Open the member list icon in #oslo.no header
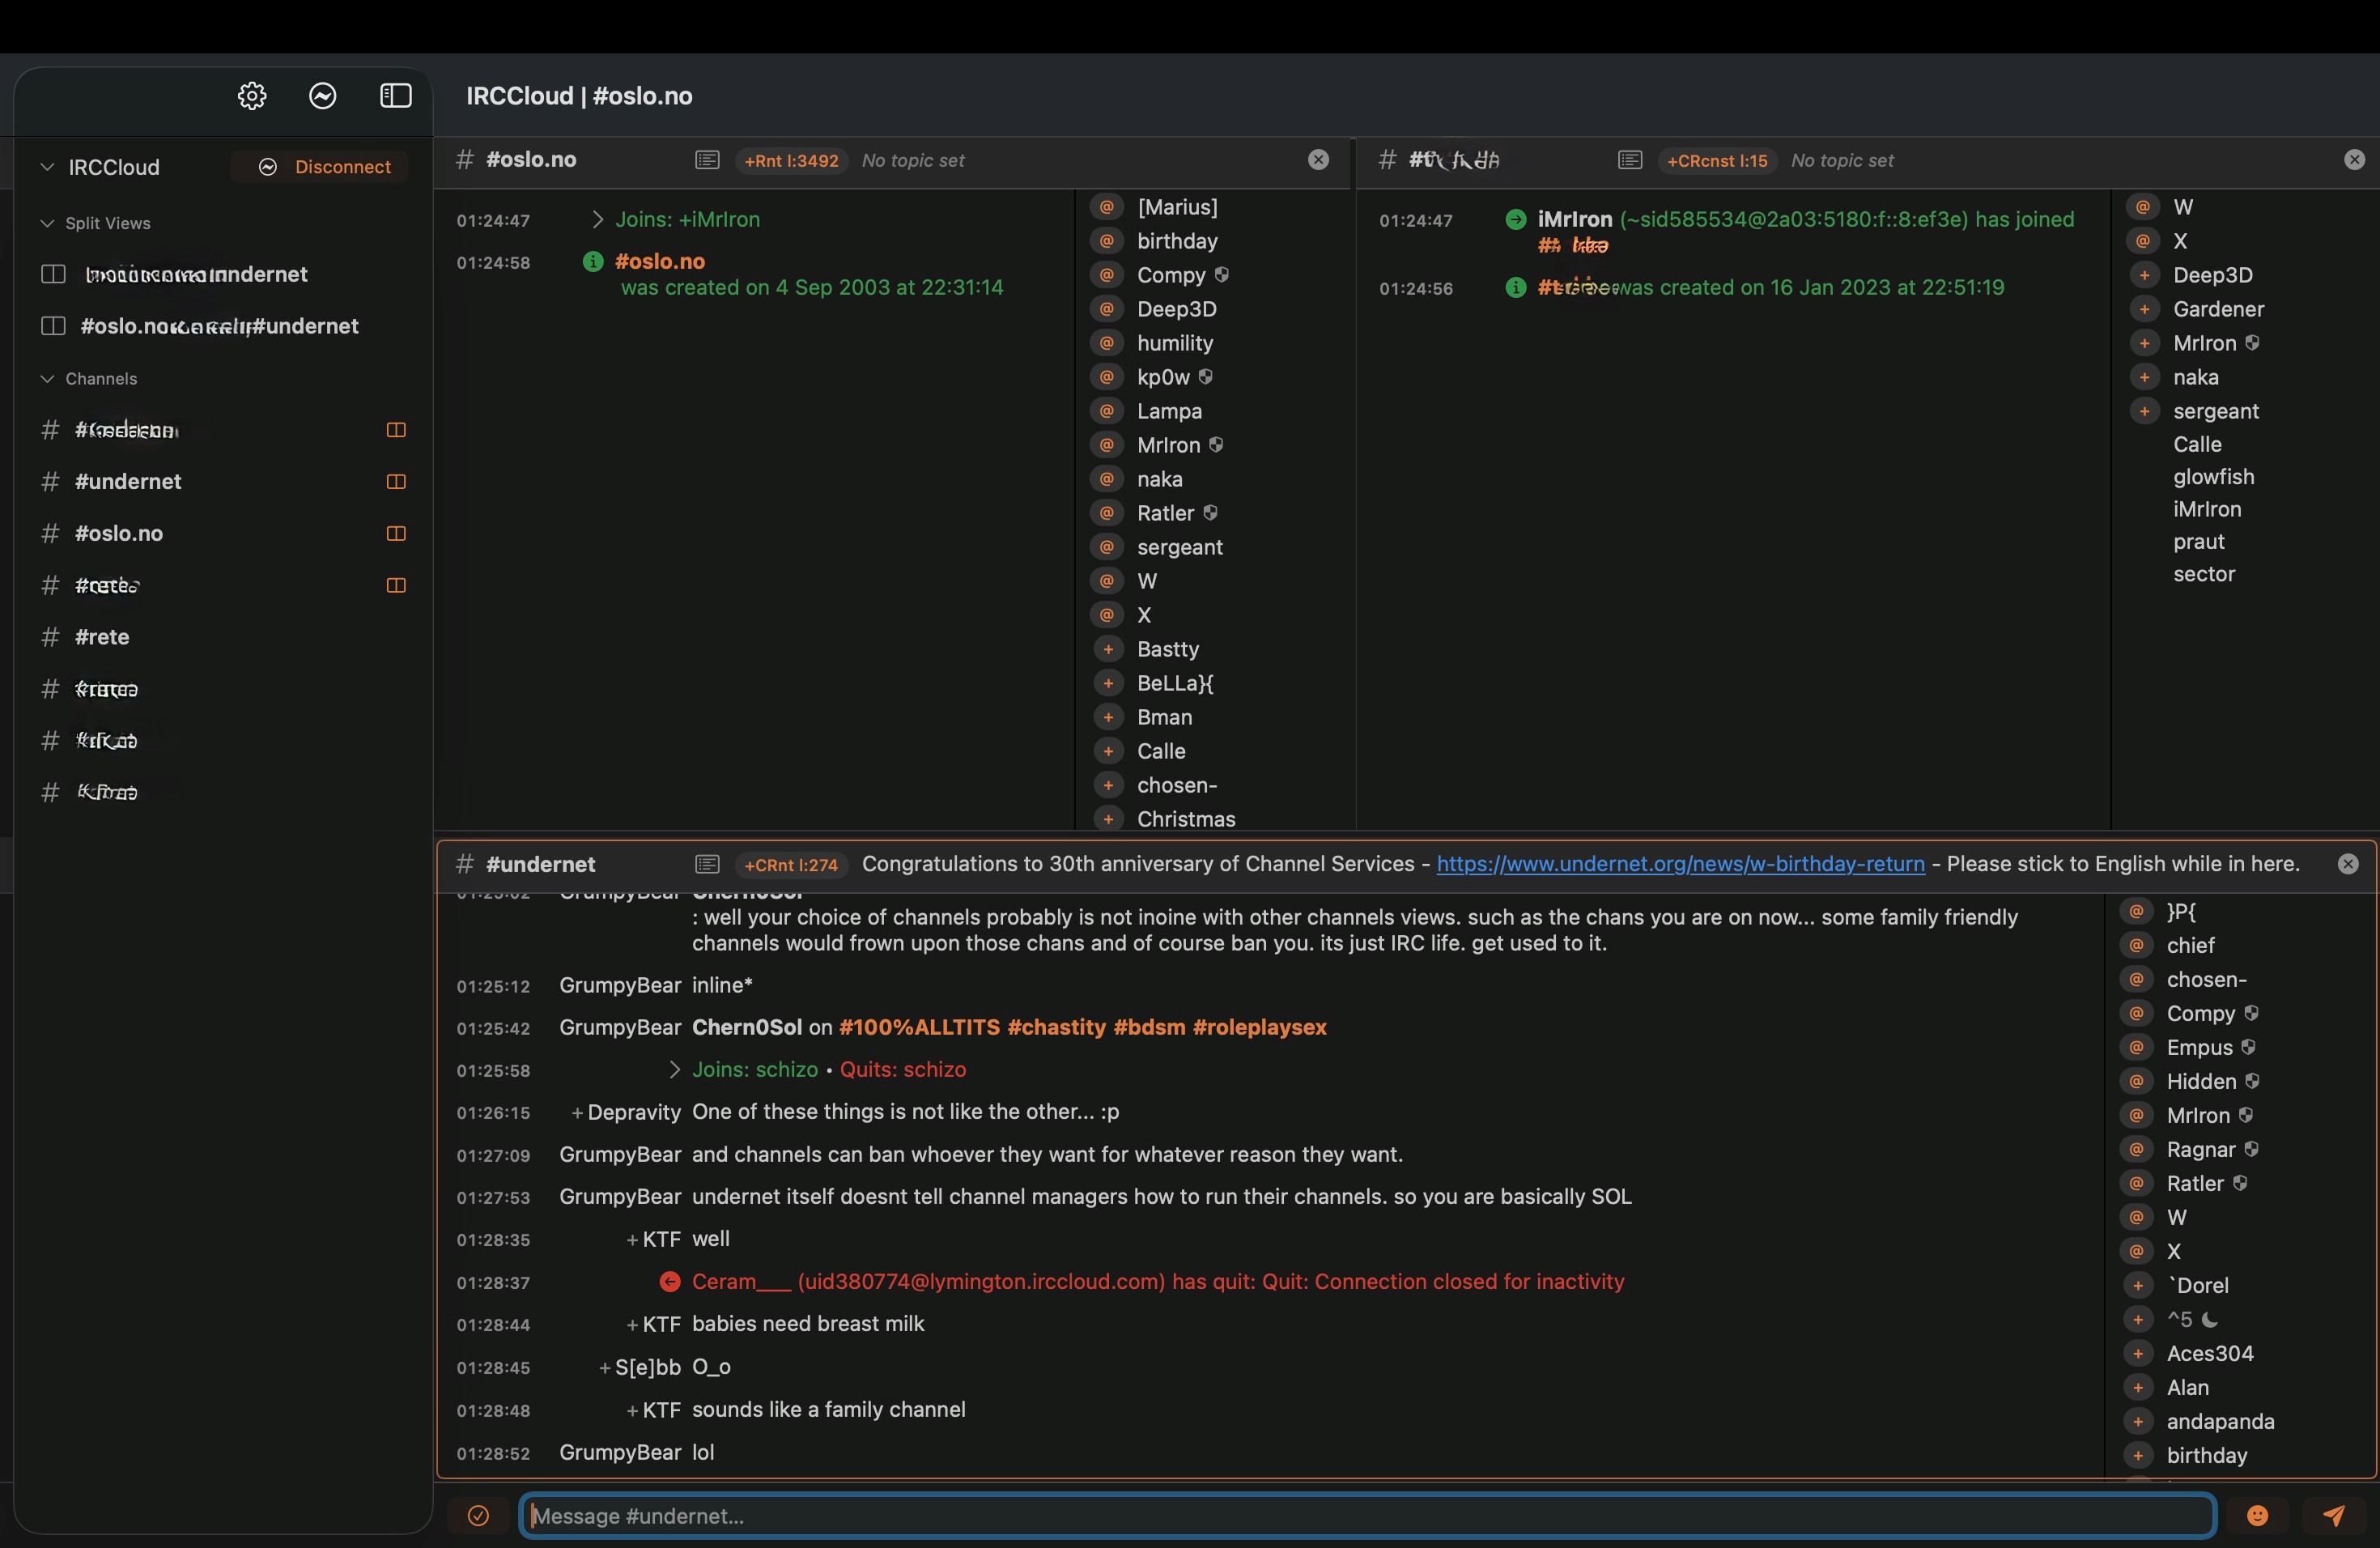 tap(707, 160)
